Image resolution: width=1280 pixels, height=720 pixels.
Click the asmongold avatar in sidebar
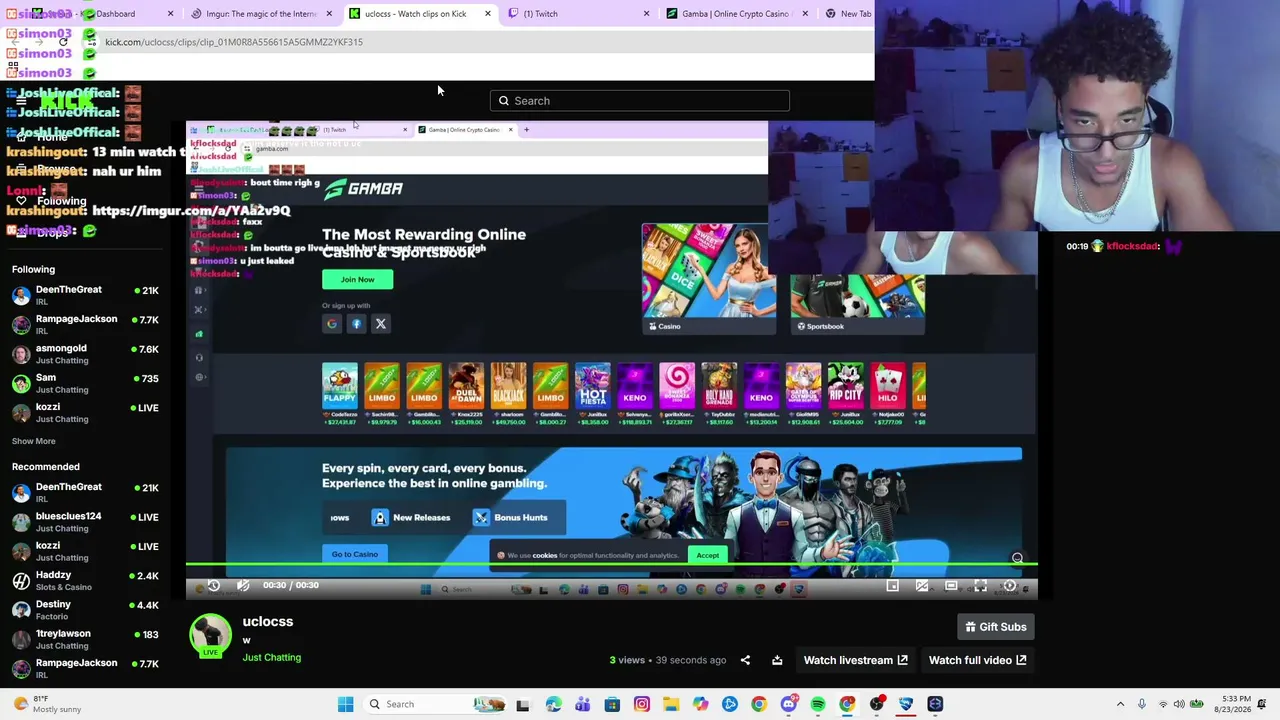click(21, 355)
